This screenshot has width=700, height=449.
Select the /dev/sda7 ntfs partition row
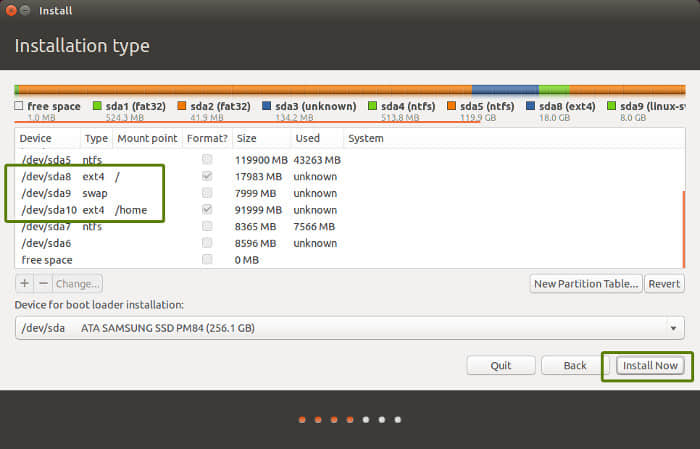(x=100, y=226)
